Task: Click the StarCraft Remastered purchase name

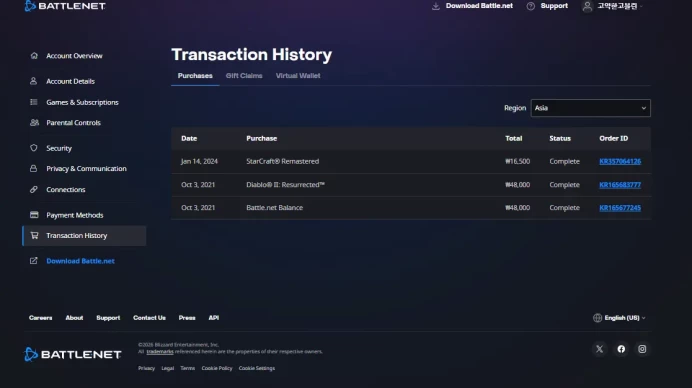Action: [x=282, y=162]
